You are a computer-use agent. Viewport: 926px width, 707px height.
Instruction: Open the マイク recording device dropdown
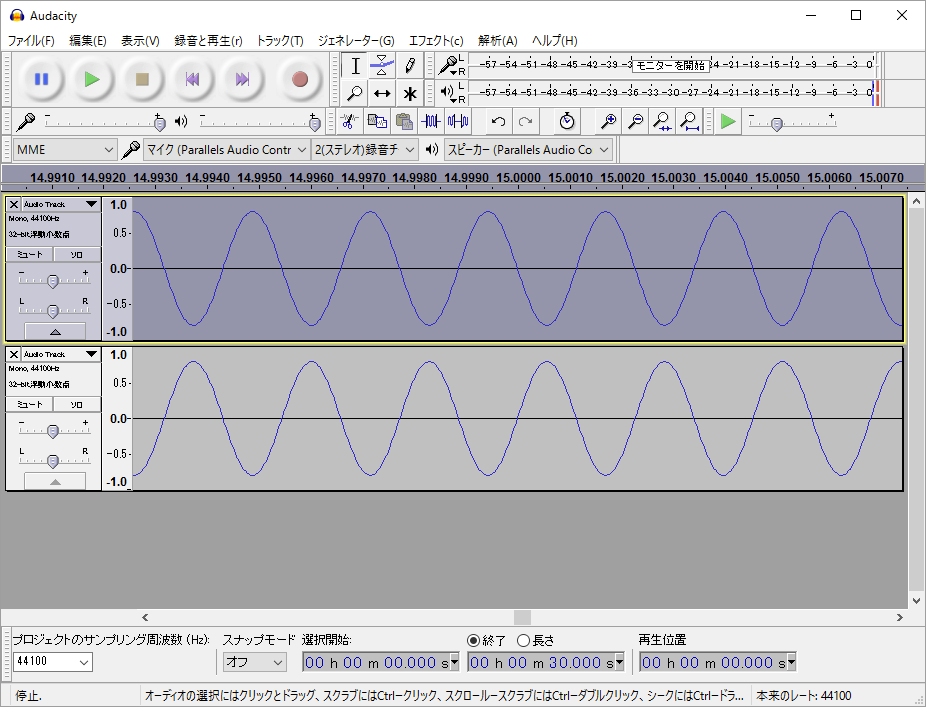227,150
